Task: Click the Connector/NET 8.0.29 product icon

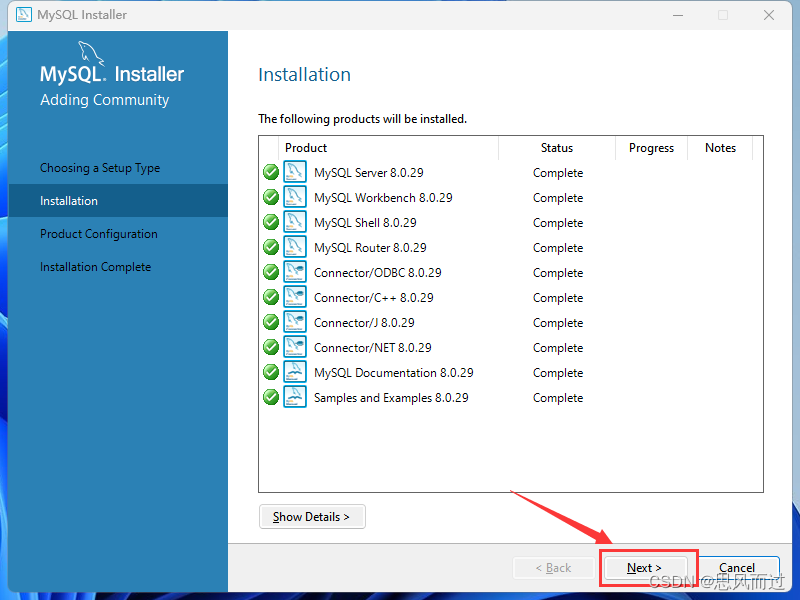Action: tap(295, 347)
